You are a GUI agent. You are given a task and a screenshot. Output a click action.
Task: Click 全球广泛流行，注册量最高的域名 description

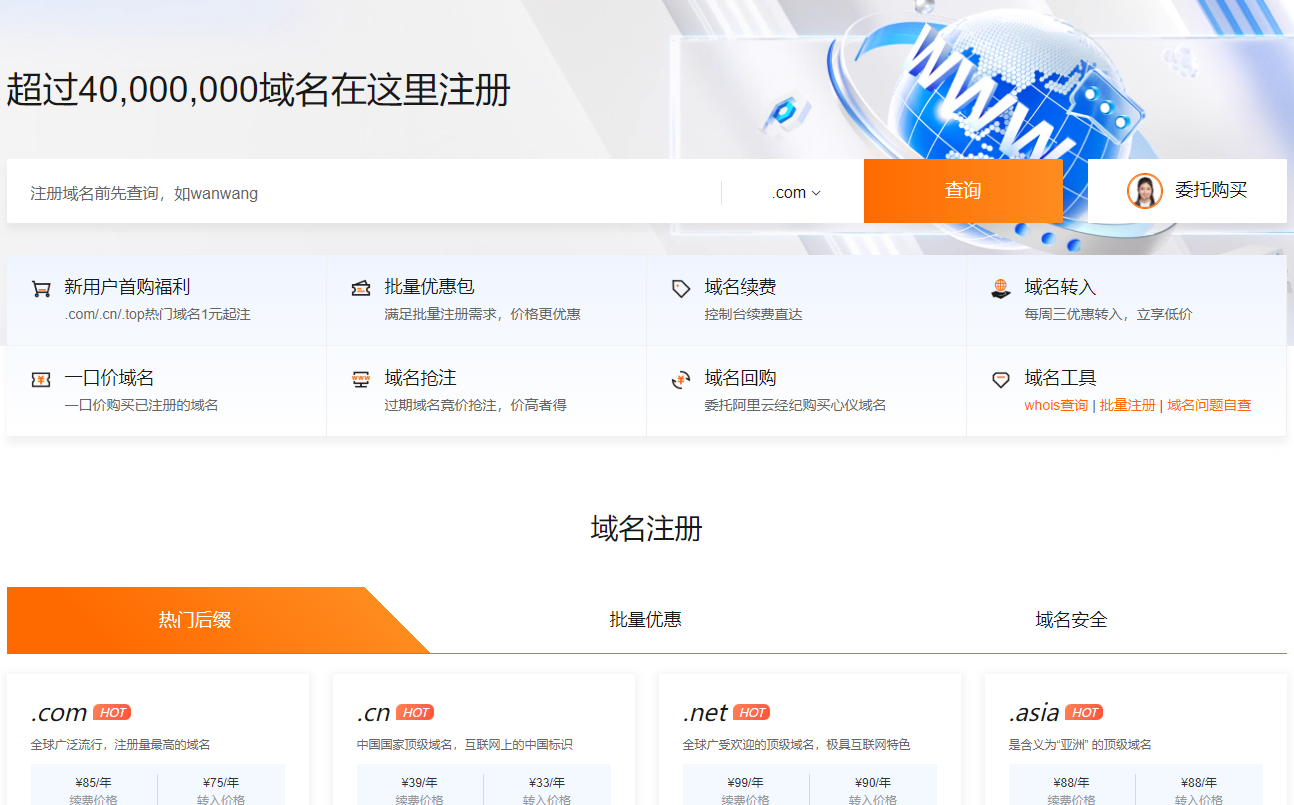[121, 745]
